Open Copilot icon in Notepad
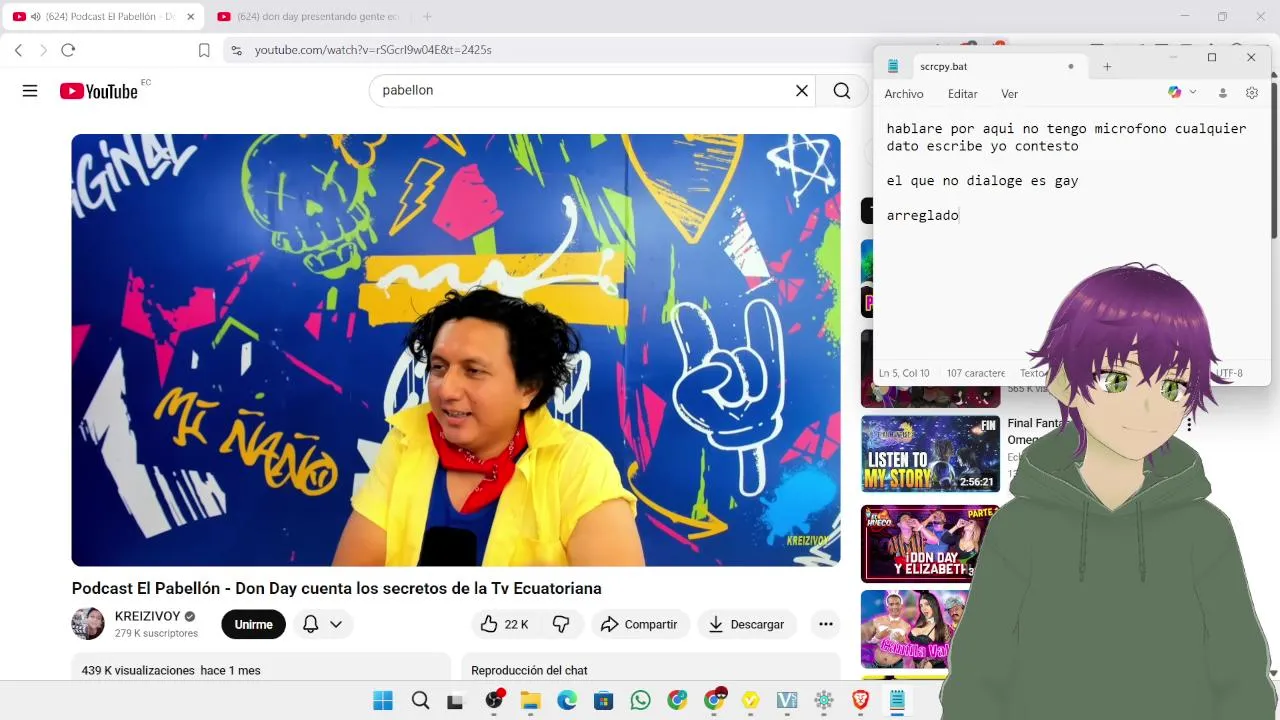 (x=1175, y=93)
